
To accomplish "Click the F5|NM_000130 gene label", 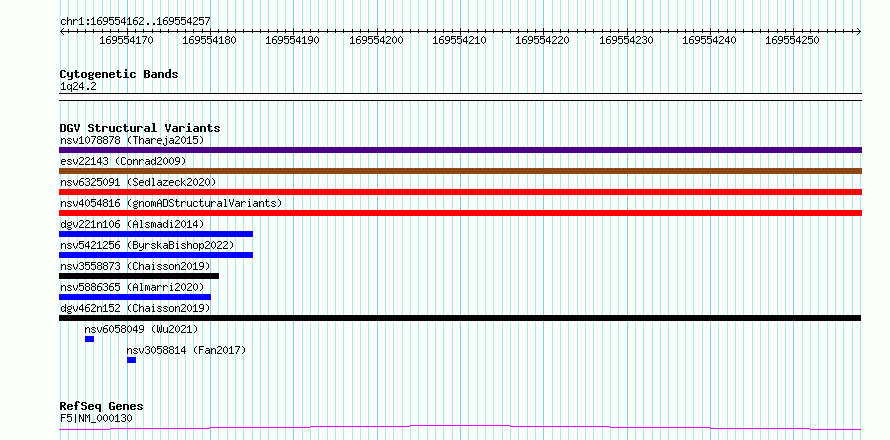I will [96, 419].
